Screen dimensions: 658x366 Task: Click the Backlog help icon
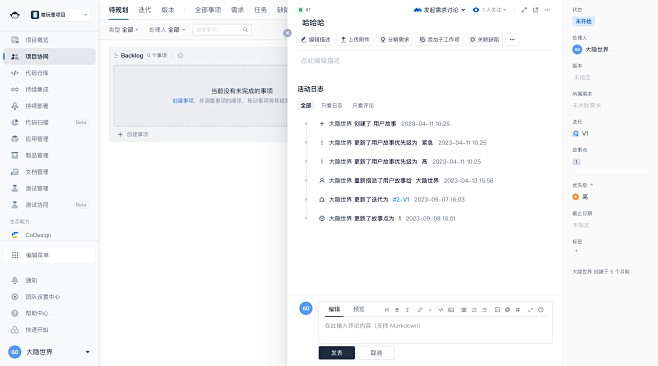pos(180,55)
